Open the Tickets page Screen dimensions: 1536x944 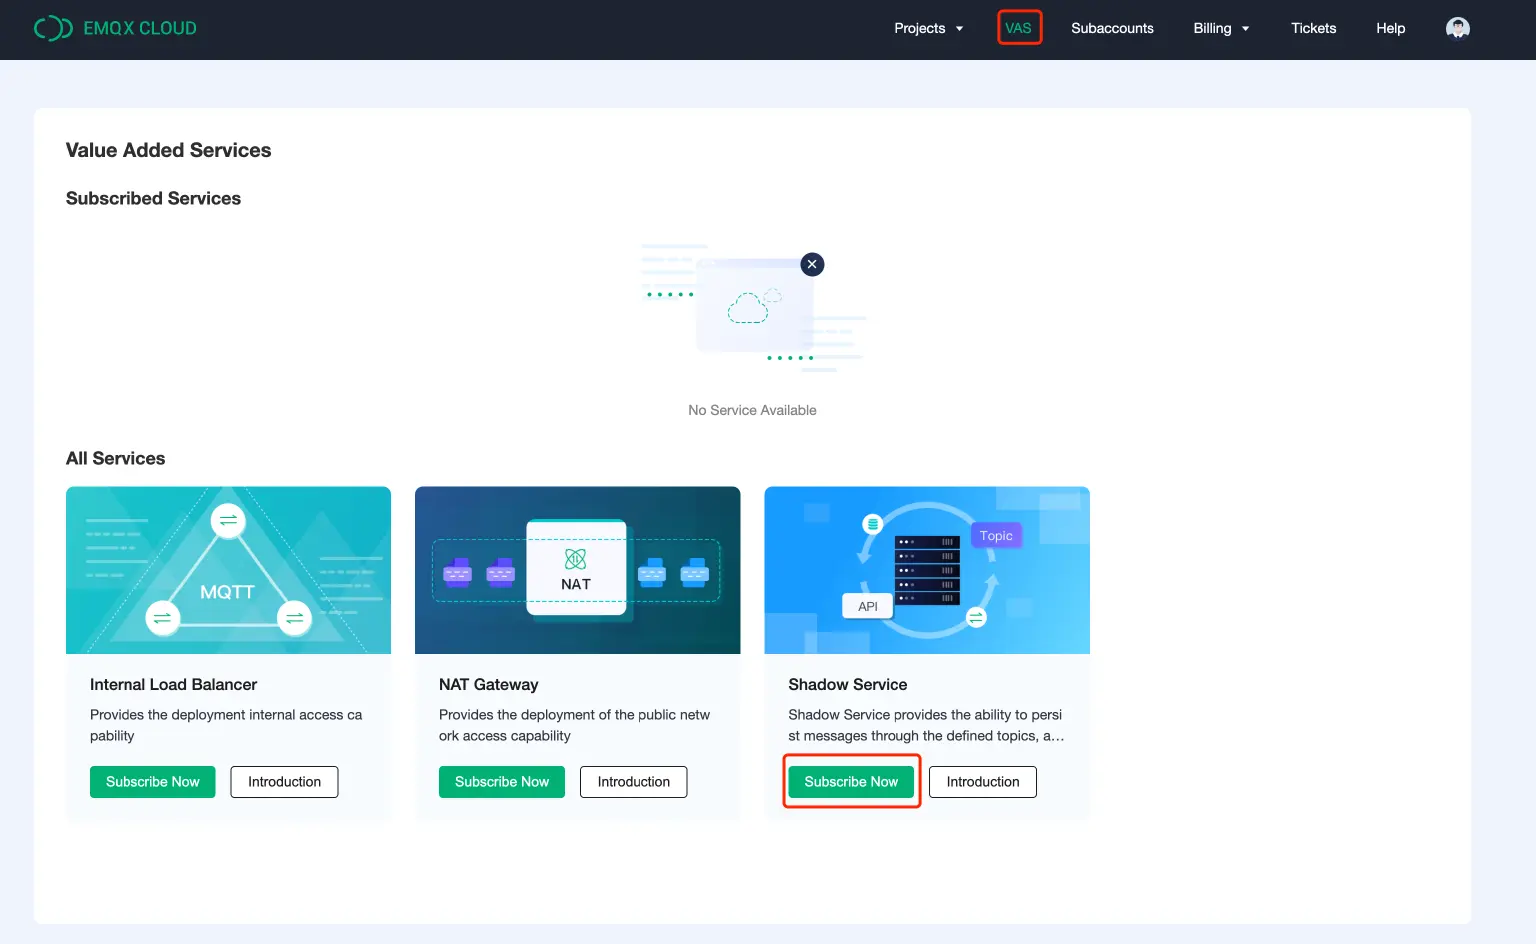[x=1313, y=28]
